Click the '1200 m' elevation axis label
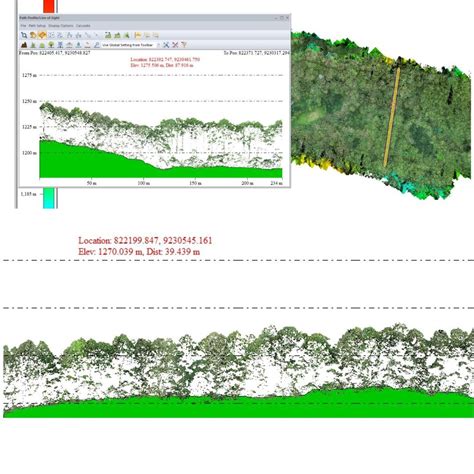474x474 pixels. point(29,153)
